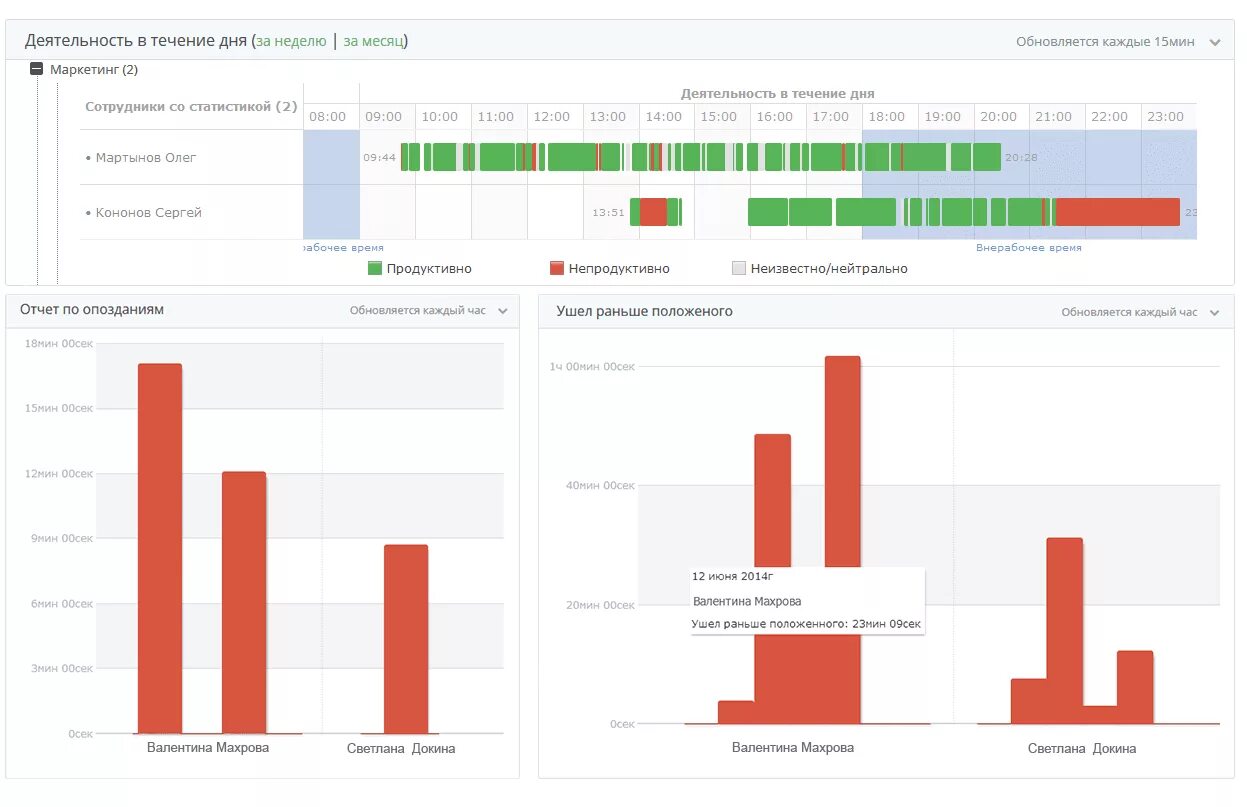Click the 18:00 hour column header
This screenshot has height=807, width=1247.
pyautogui.click(x=887, y=117)
